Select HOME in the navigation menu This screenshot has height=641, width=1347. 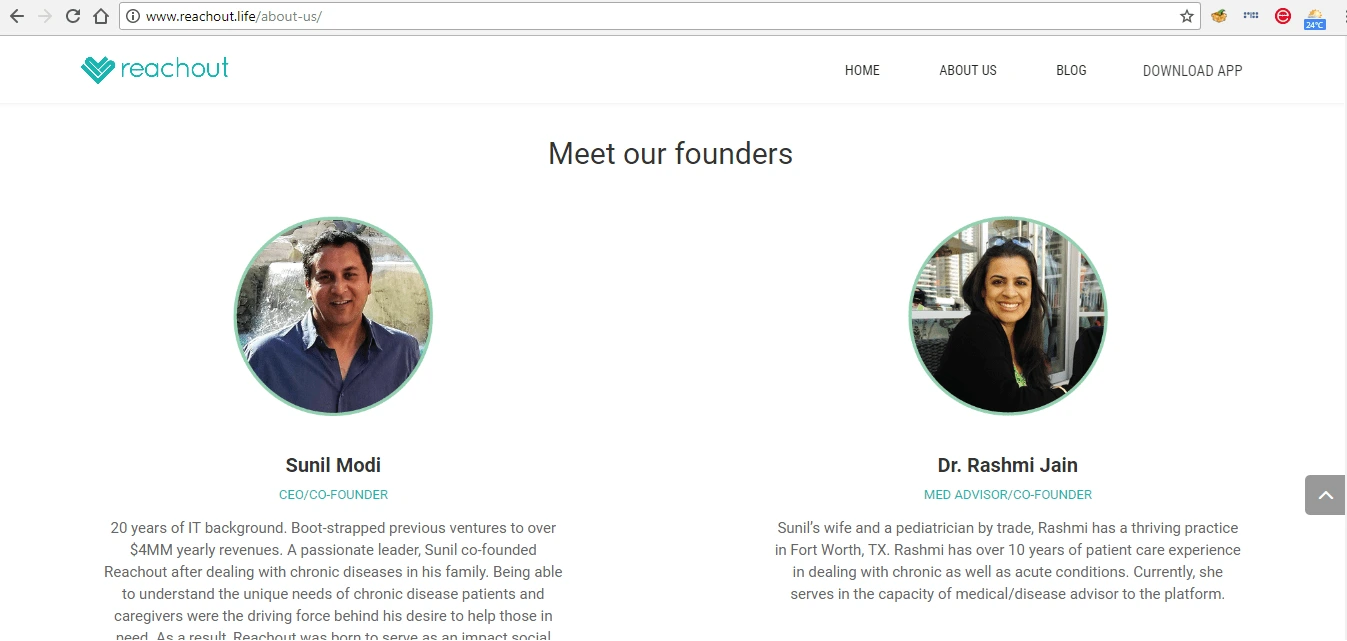pyautogui.click(x=861, y=70)
